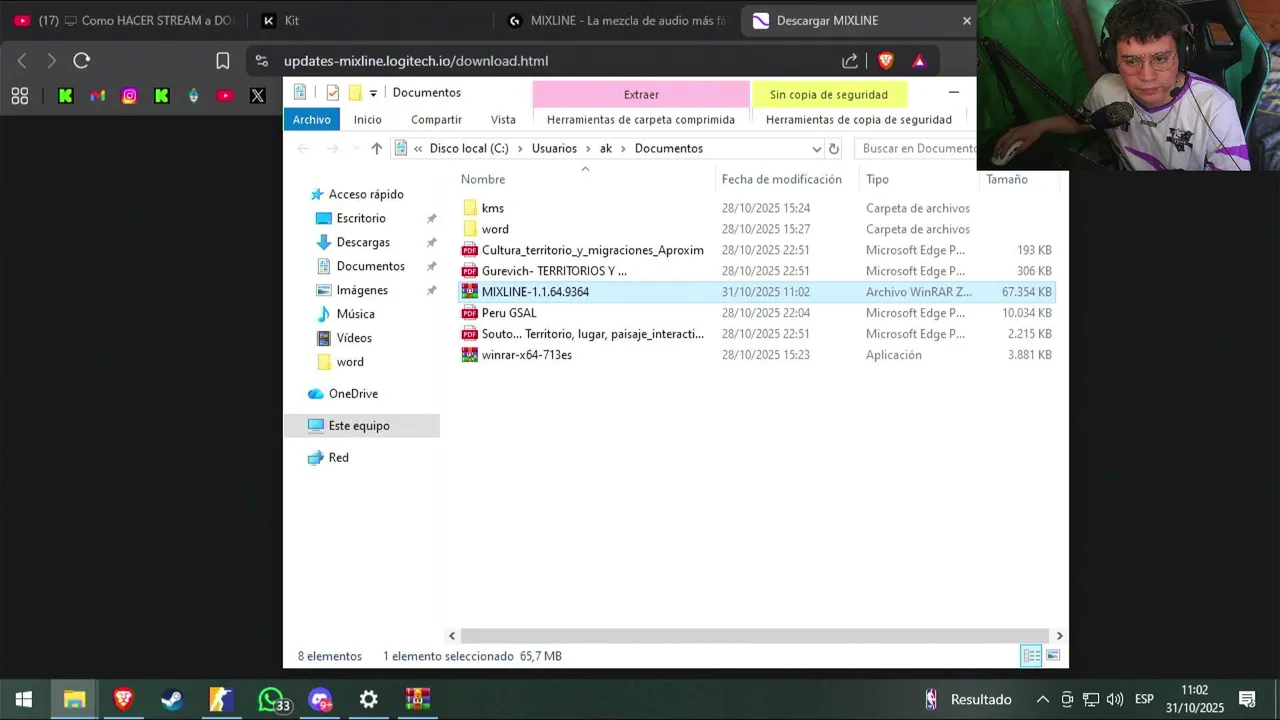
Task: Select MIXLINE-1.1.64.9364 archive
Action: [535, 292]
